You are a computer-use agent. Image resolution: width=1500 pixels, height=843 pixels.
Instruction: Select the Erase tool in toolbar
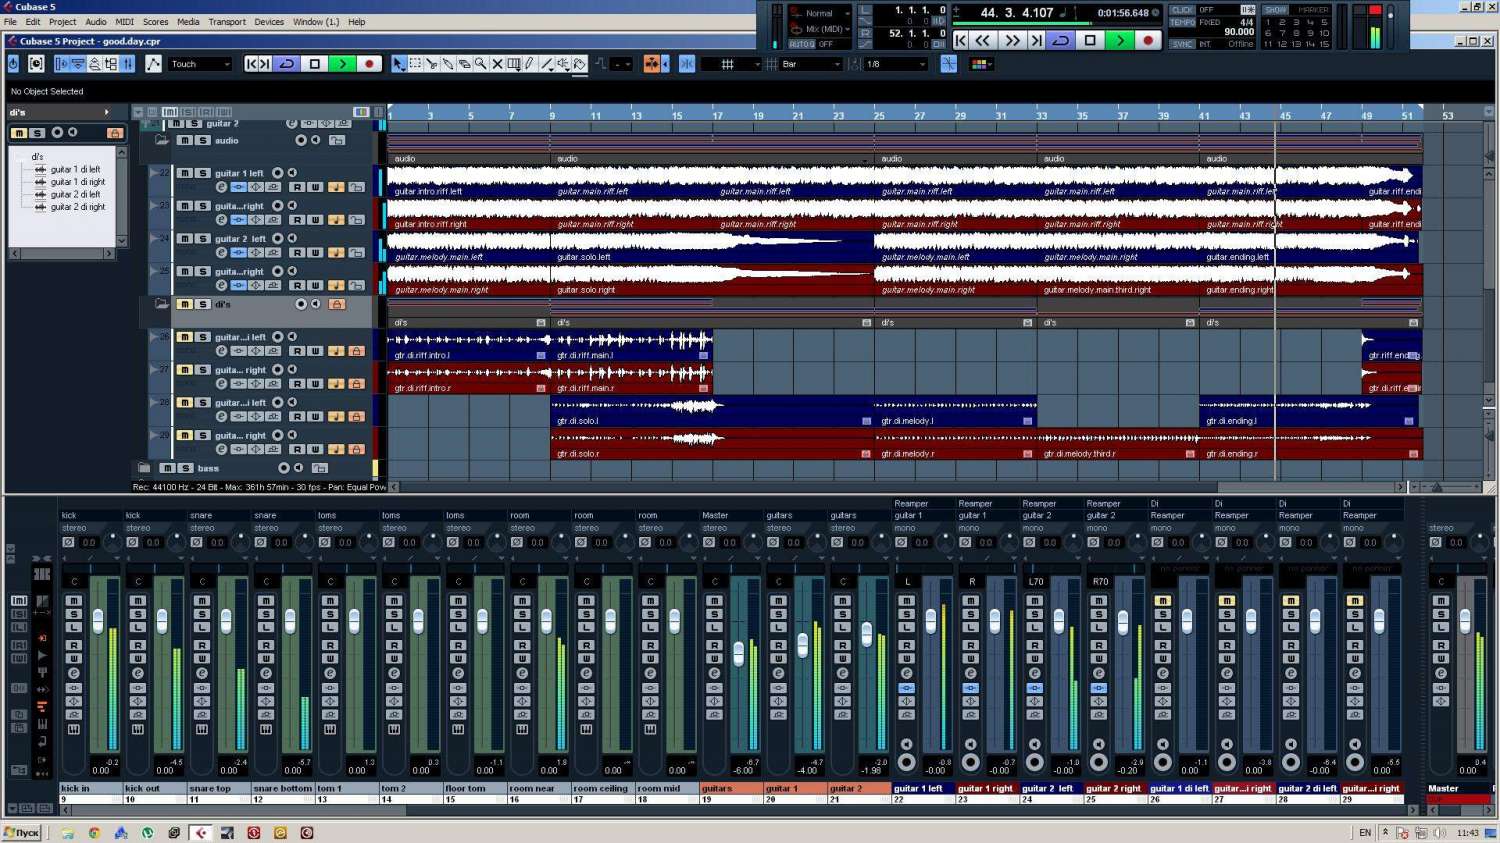pos(465,64)
